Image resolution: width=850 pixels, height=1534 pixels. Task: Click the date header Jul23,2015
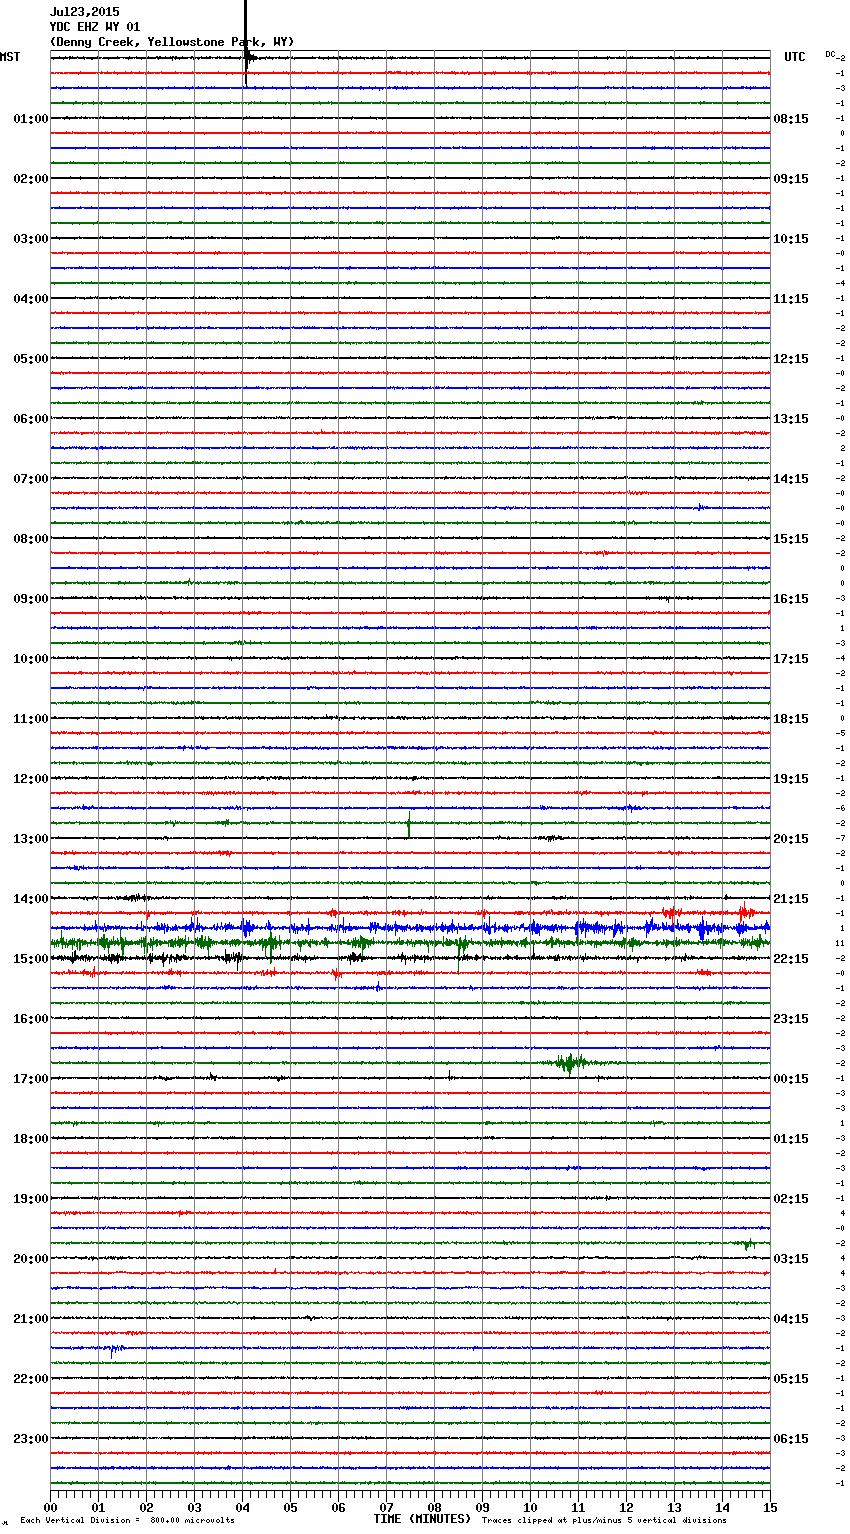(x=84, y=12)
